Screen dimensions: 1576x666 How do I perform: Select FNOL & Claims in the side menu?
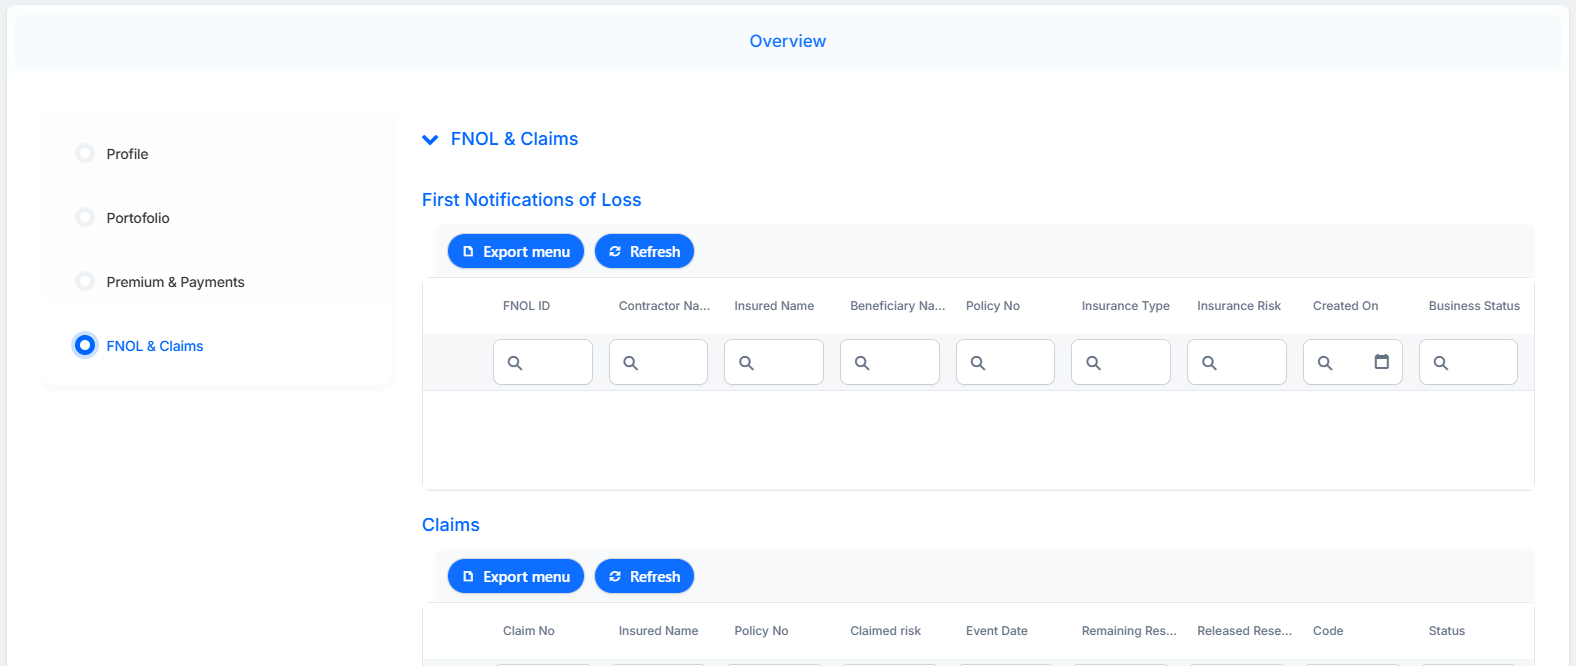pyautogui.click(x=154, y=346)
